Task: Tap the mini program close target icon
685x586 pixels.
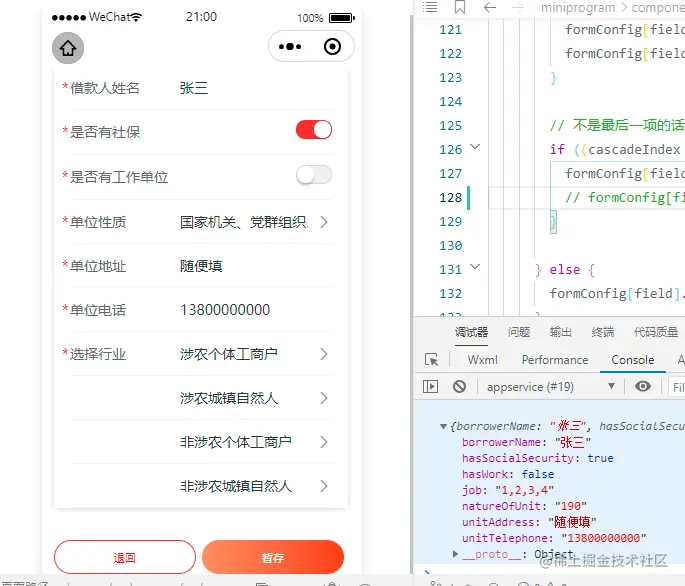Action: coord(332,46)
